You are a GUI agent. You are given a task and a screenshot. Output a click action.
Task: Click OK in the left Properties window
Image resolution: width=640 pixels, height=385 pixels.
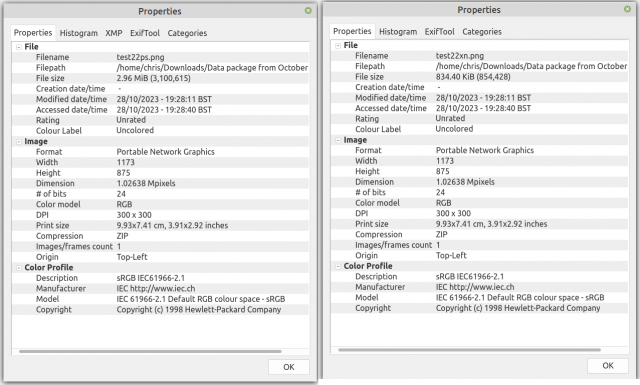pyautogui.click(x=289, y=367)
